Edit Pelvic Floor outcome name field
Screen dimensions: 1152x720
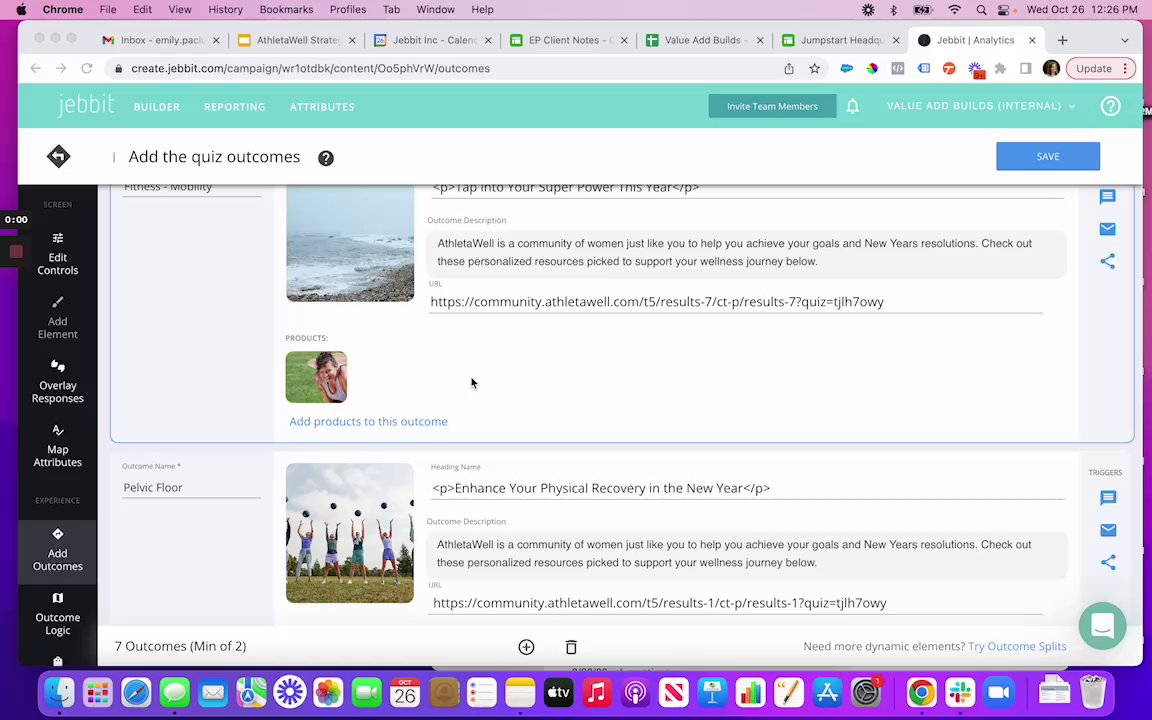click(191, 488)
